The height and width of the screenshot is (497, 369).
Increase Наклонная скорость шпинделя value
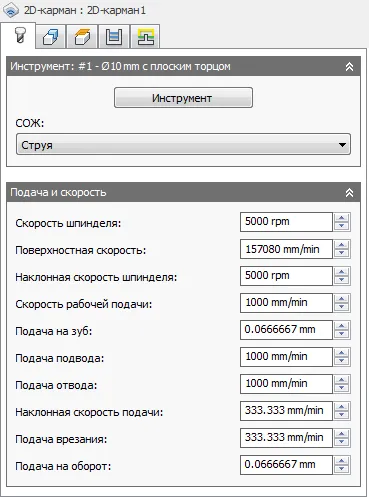[342, 272]
